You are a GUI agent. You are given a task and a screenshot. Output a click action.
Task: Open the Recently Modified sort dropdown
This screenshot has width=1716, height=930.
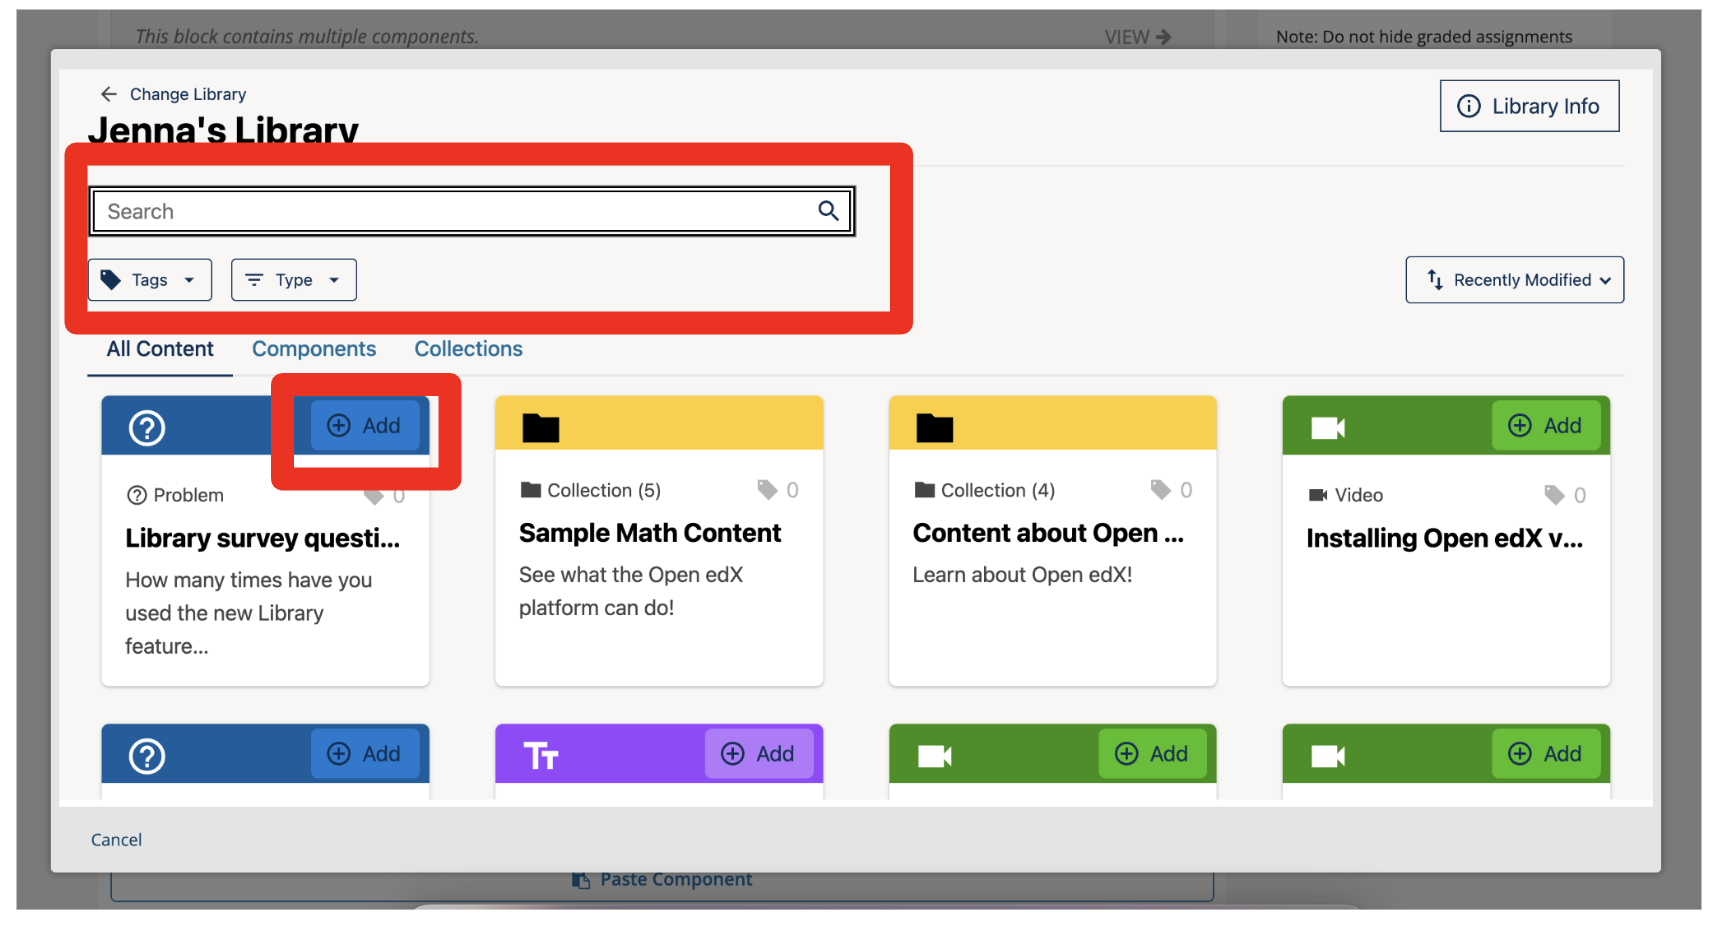point(1514,279)
